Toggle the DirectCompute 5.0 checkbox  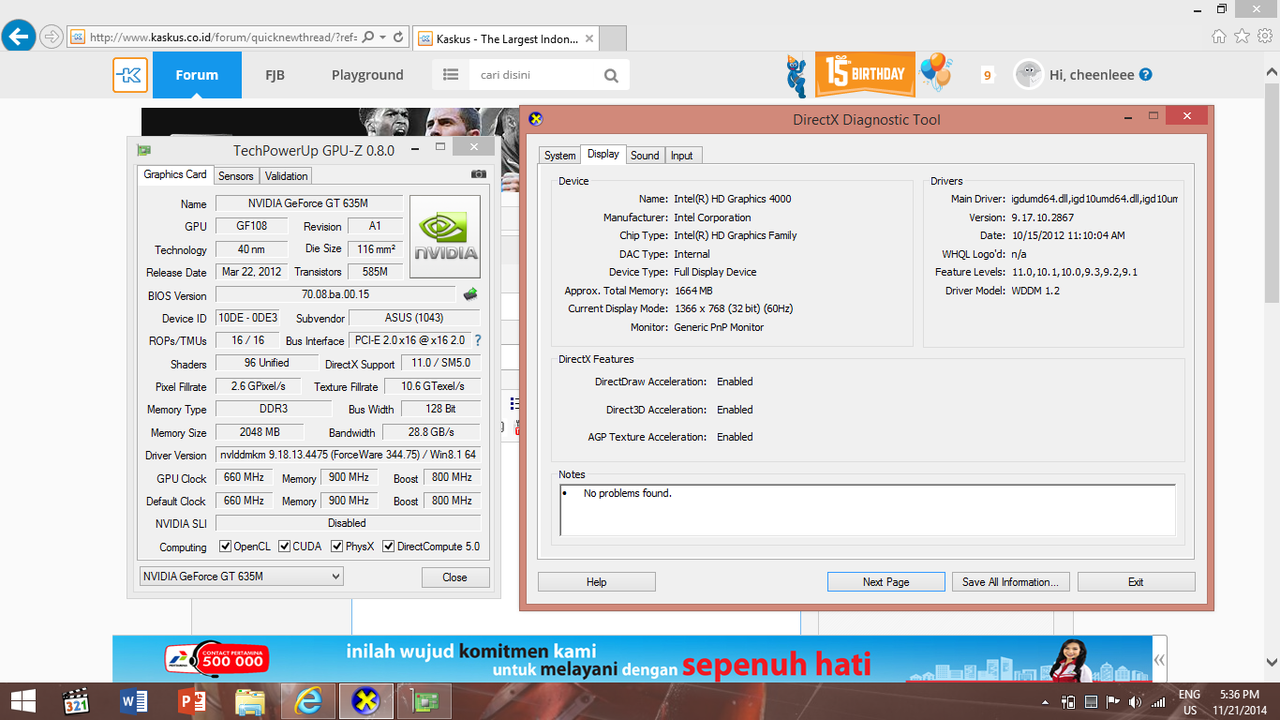point(388,547)
